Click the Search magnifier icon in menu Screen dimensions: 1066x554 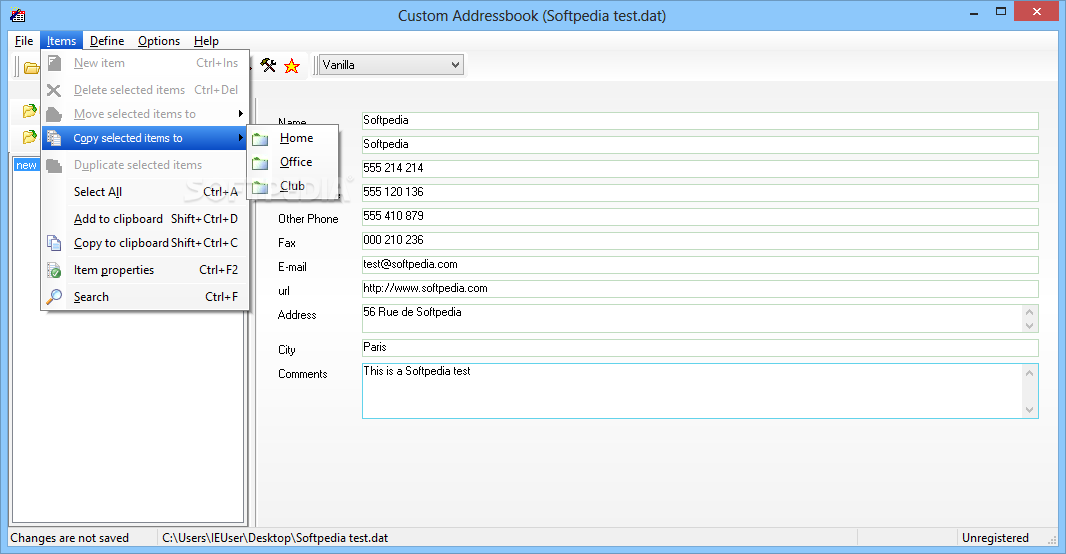click(x=54, y=297)
